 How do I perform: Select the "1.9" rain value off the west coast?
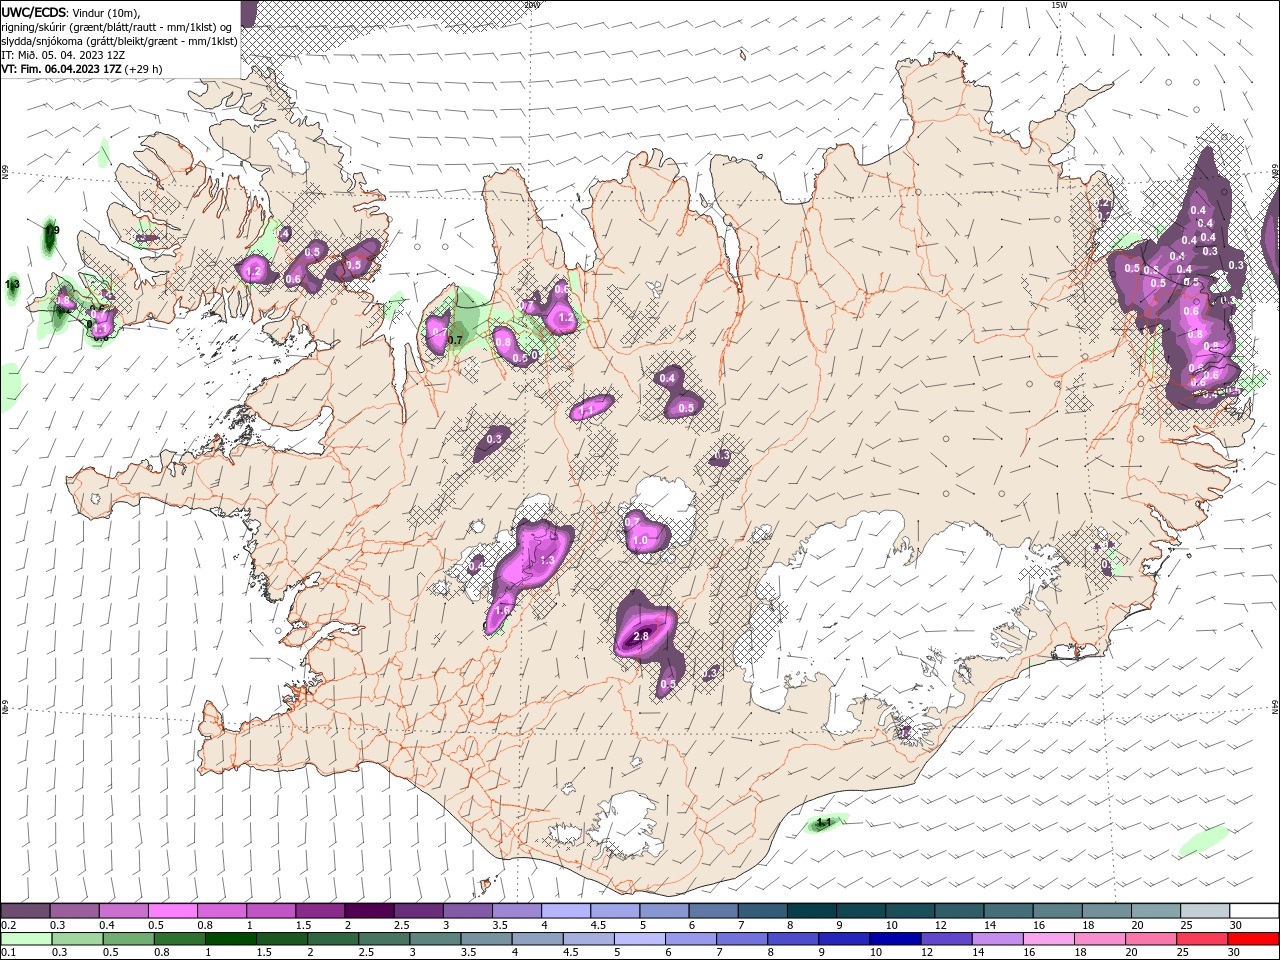pyautogui.click(x=51, y=231)
